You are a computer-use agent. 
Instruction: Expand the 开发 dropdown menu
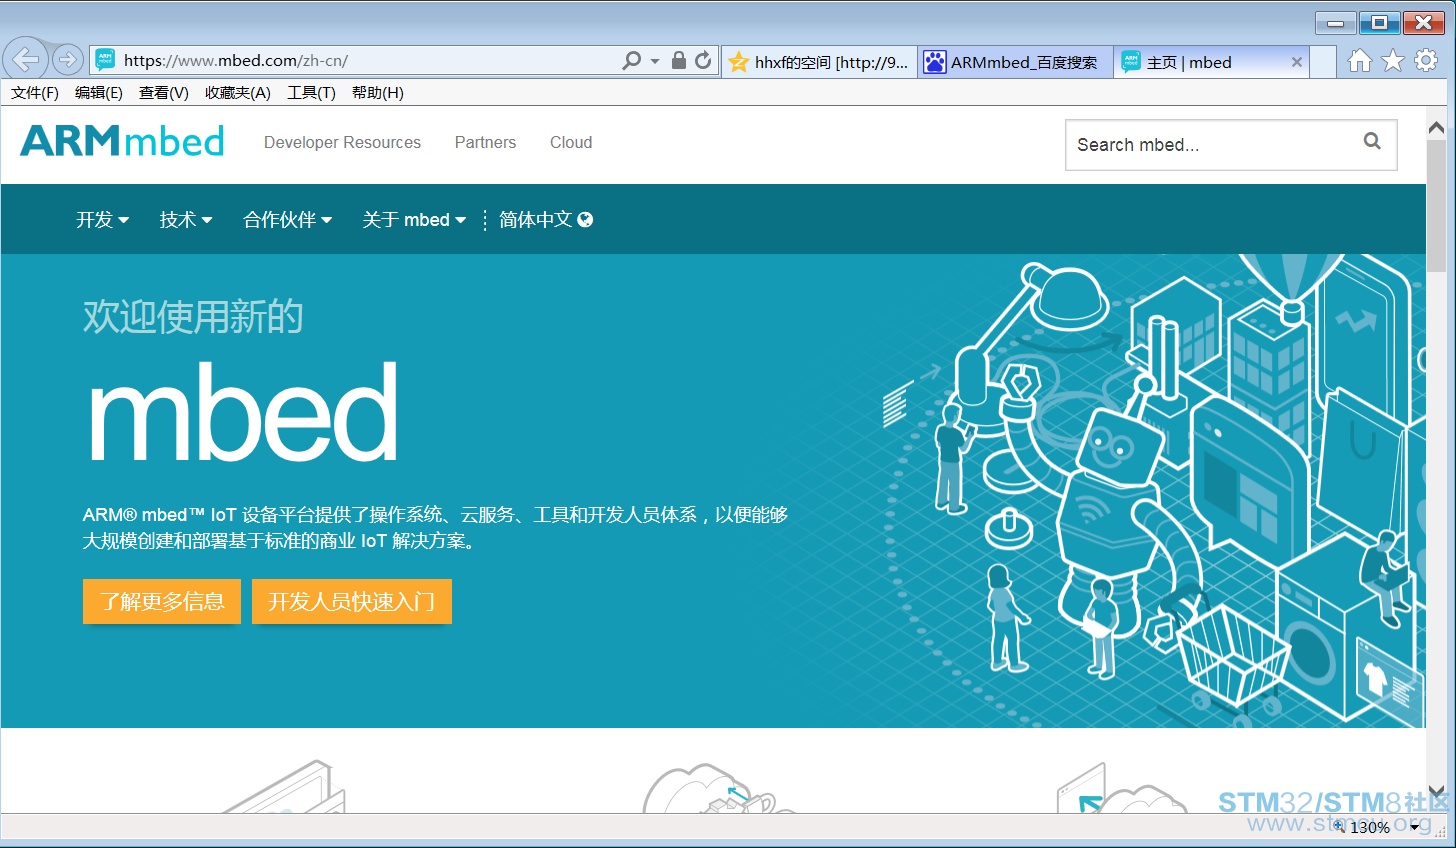[x=103, y=219]
